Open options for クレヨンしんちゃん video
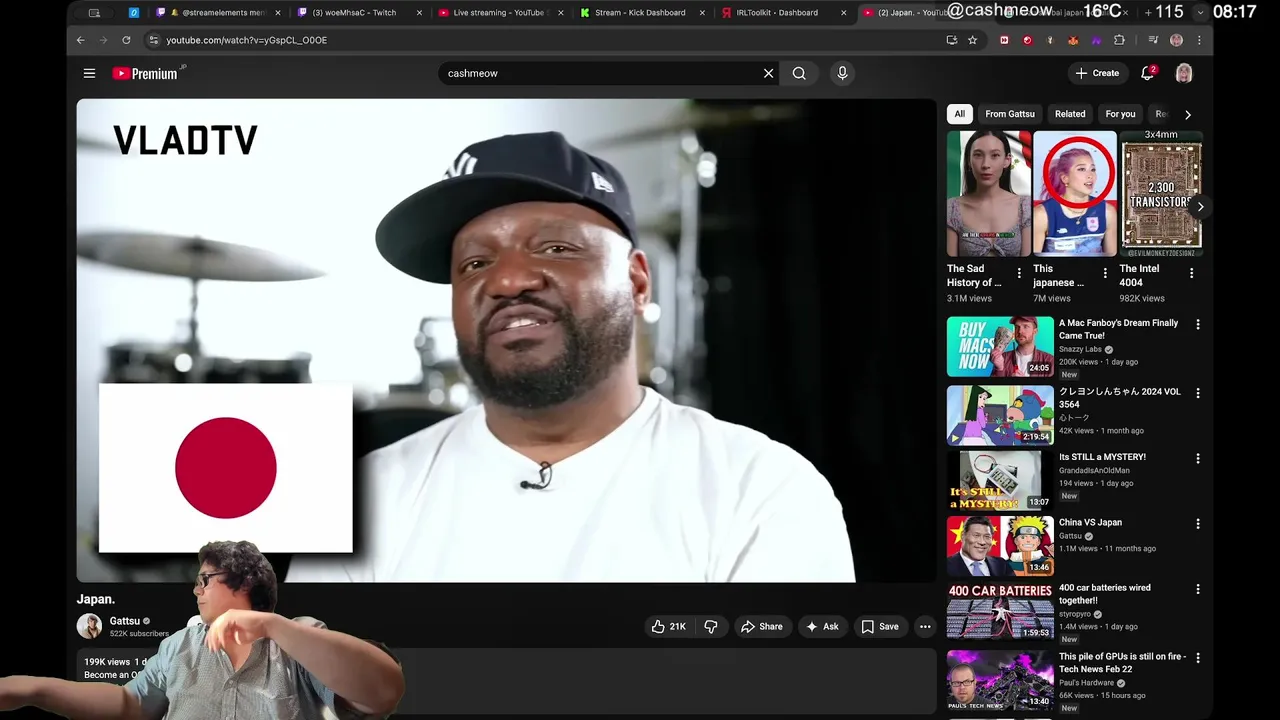Viewport: 1280px width, 720px height. [1197, 393]
